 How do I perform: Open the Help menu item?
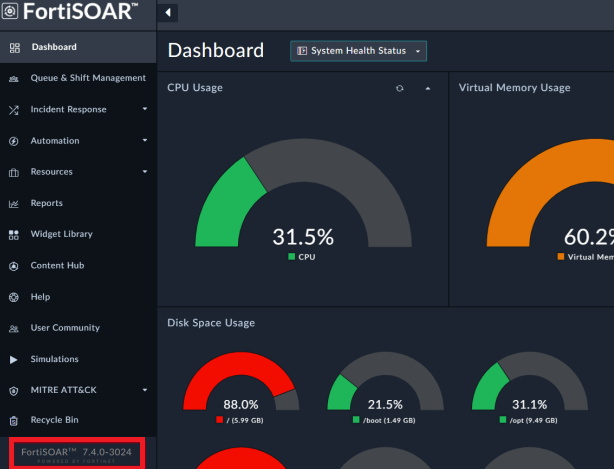click(78, 297)
